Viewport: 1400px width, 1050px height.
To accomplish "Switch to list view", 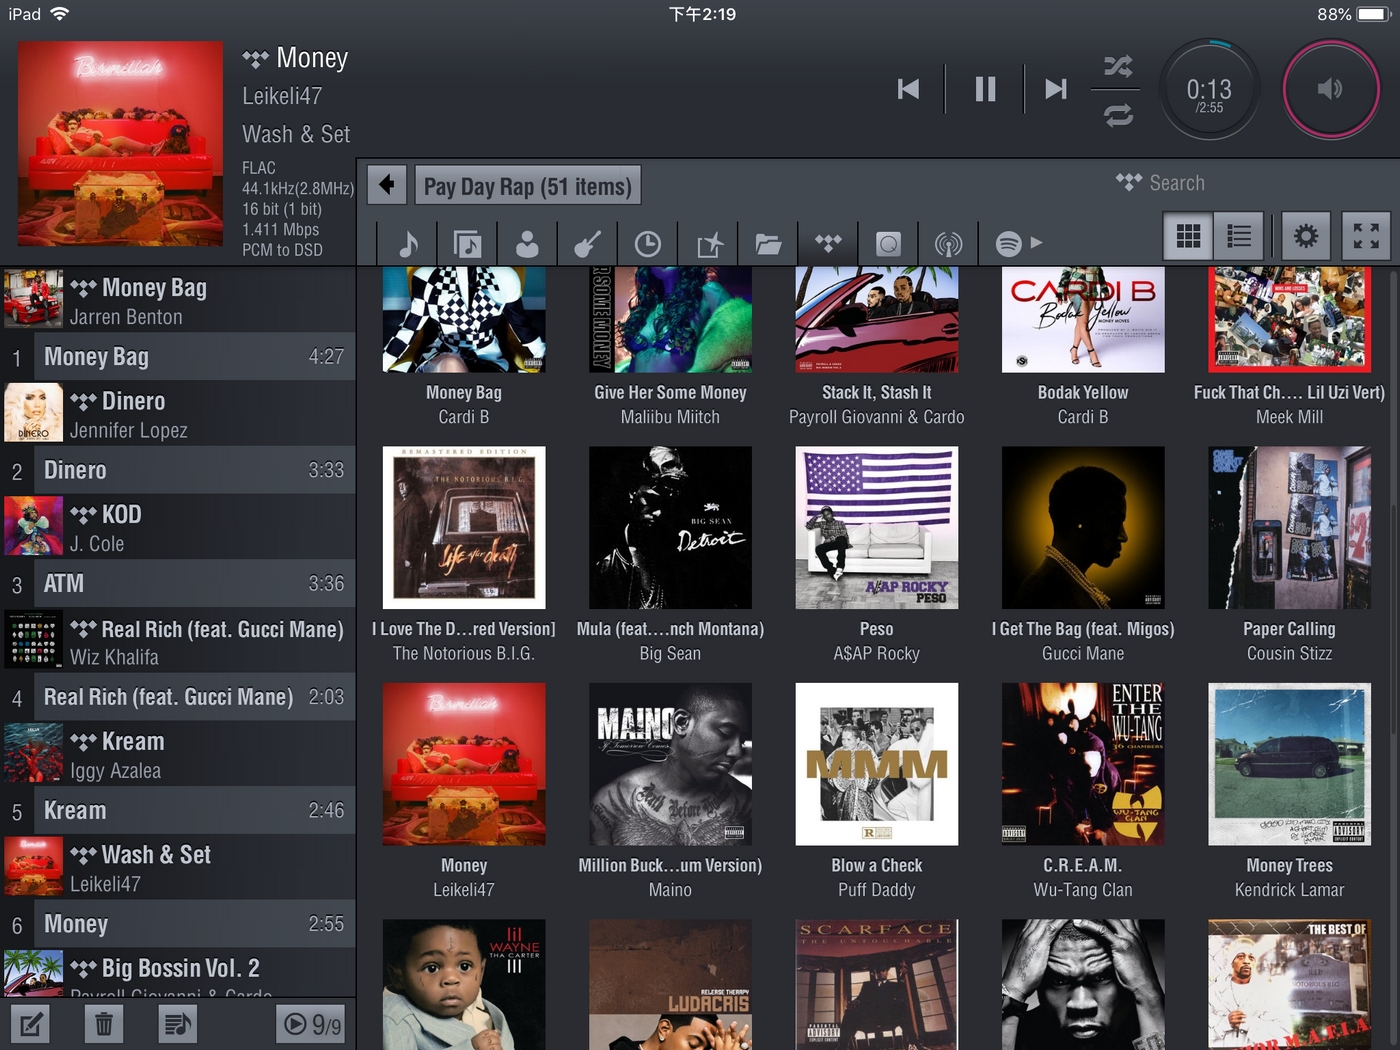I will coord(1239,236).
